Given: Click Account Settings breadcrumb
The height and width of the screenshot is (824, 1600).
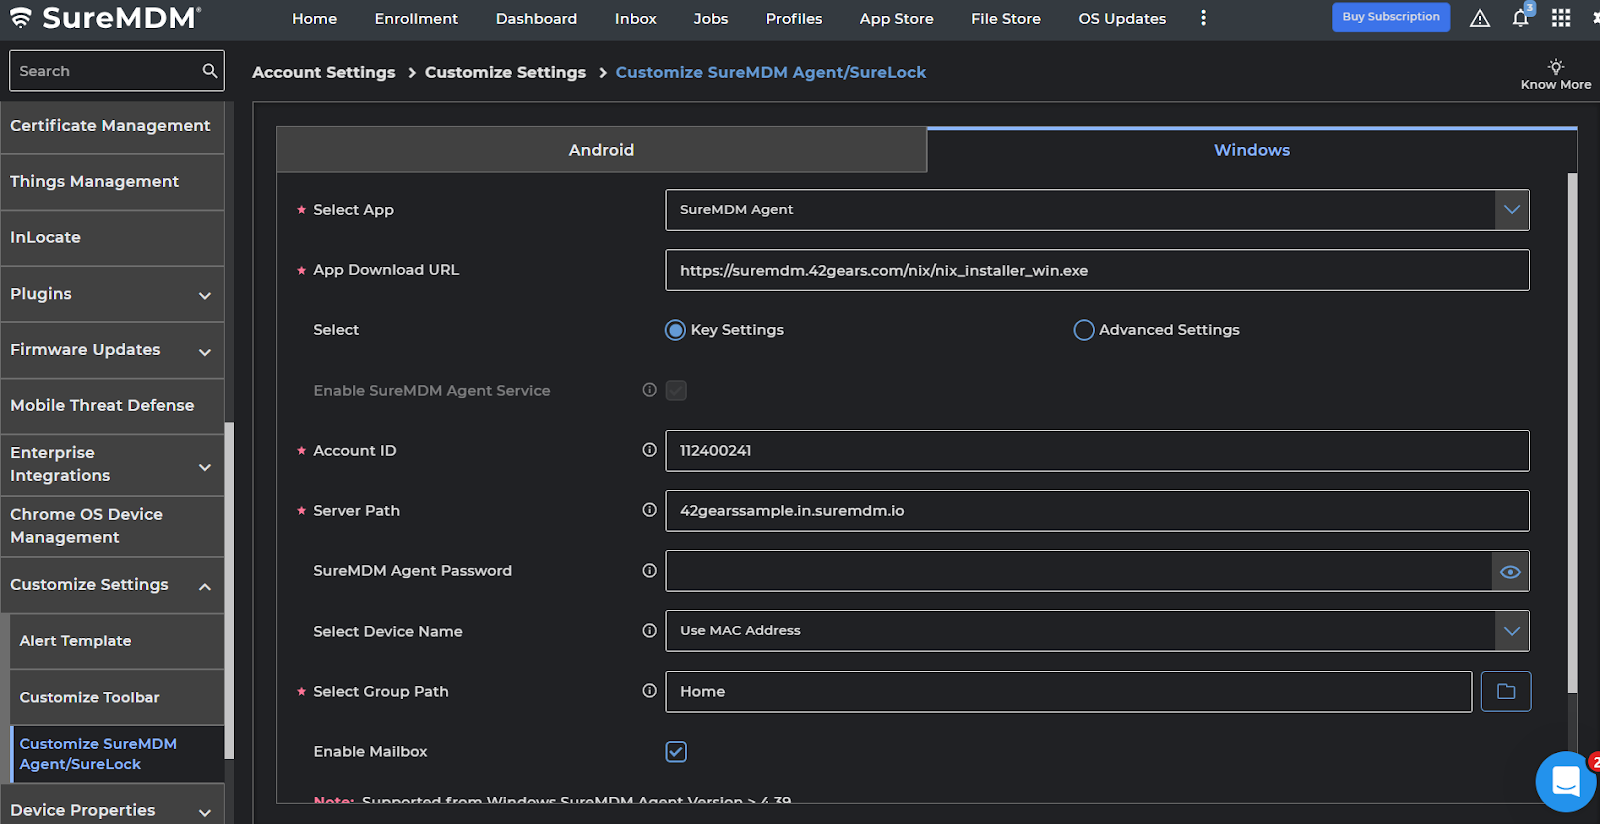Looking at the screenshot, I should pos(324,72).
